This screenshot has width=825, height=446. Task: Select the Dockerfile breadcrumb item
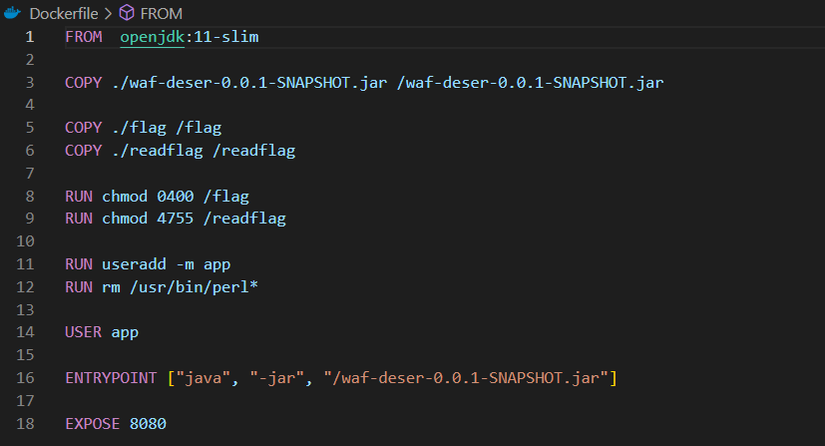click(x=64, y=14)
